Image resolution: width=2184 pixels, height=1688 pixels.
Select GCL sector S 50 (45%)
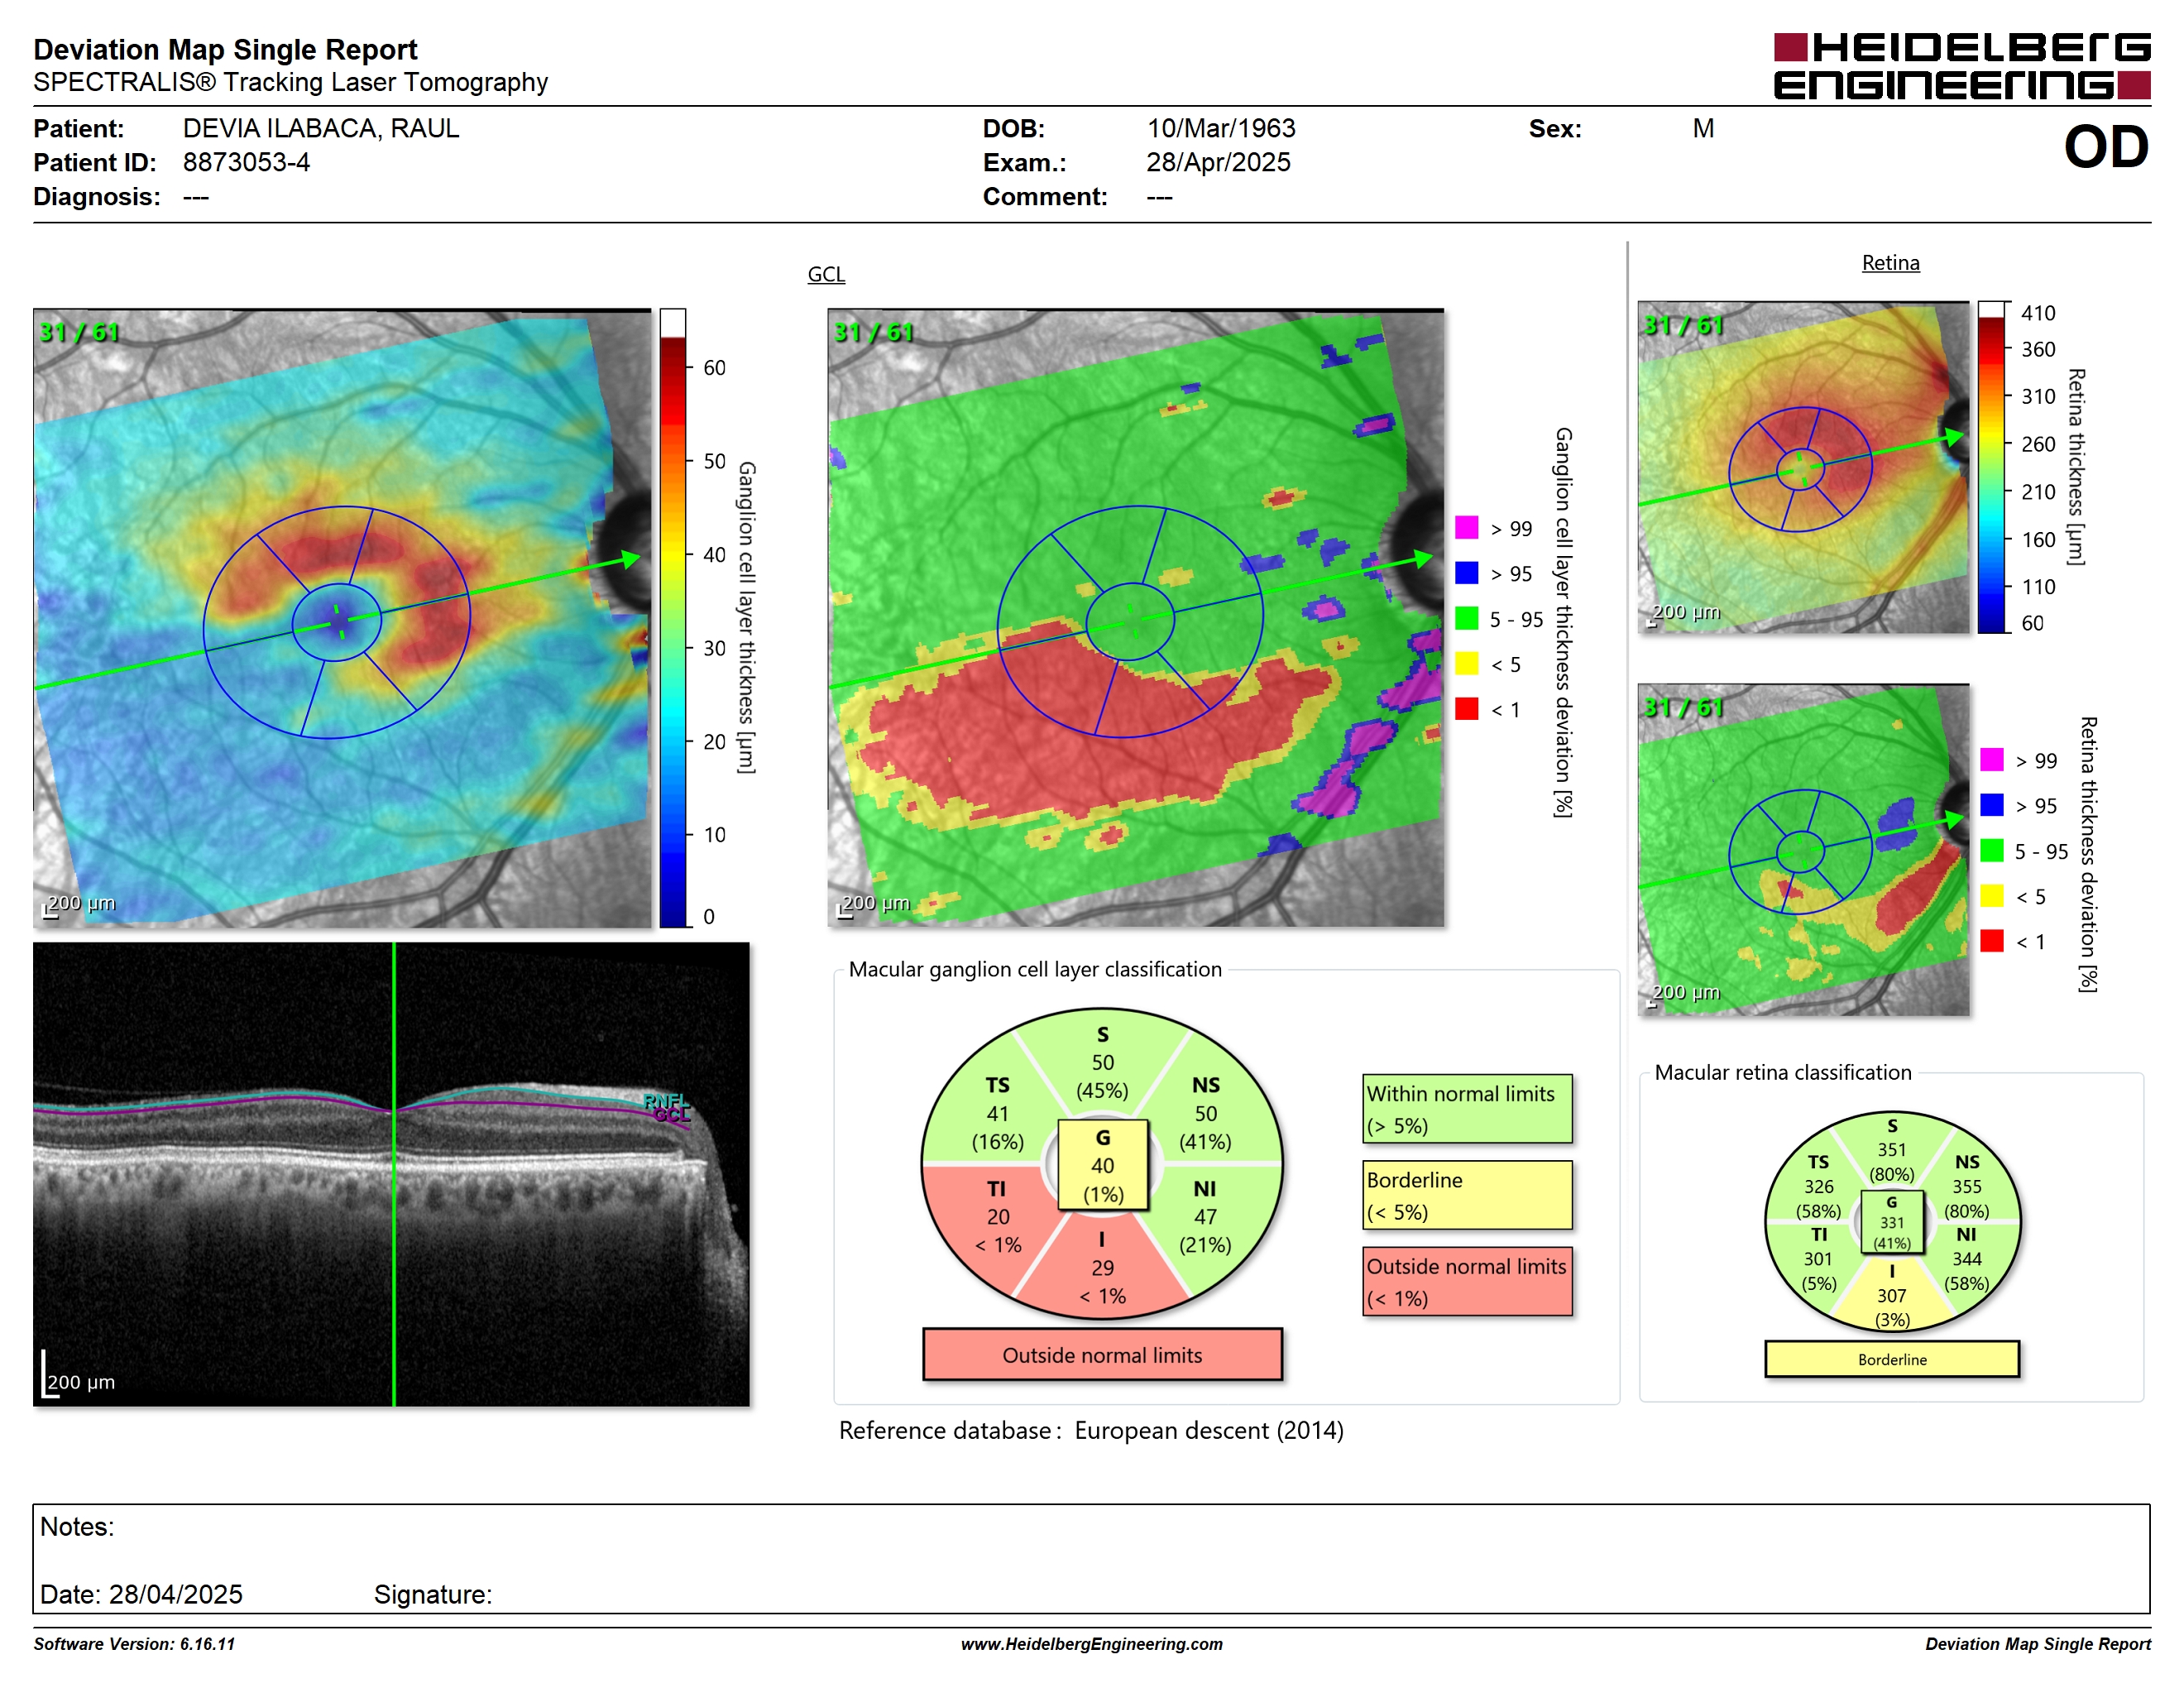coord(1102,1062)
